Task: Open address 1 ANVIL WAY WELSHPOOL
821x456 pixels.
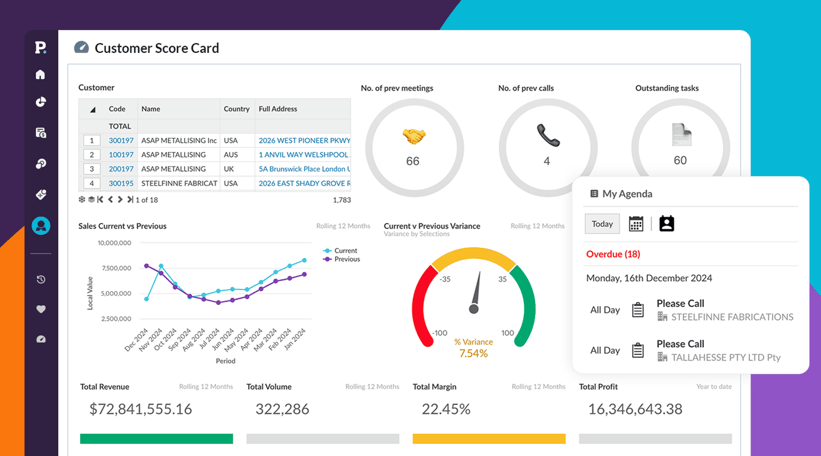Action: [x=304, y=154]
